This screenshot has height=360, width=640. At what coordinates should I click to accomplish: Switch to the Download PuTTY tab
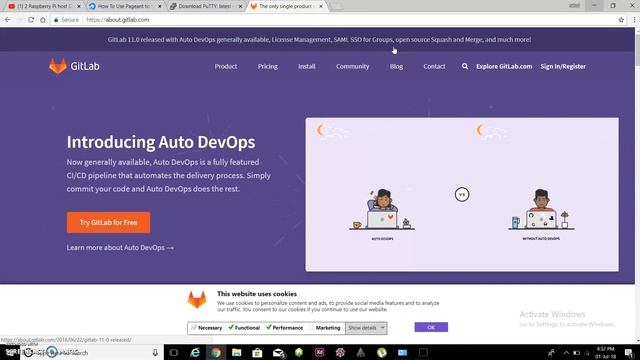coord(205,6)
